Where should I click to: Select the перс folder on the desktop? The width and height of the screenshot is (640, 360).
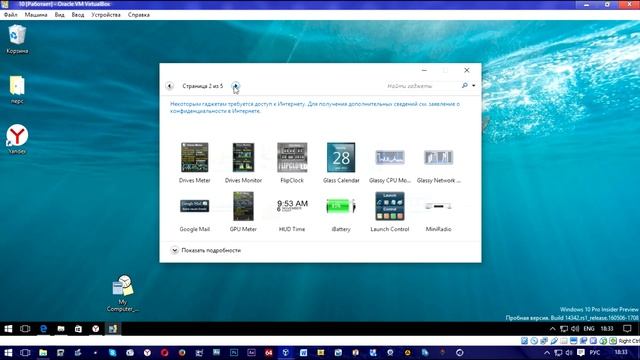click(17, 89)
